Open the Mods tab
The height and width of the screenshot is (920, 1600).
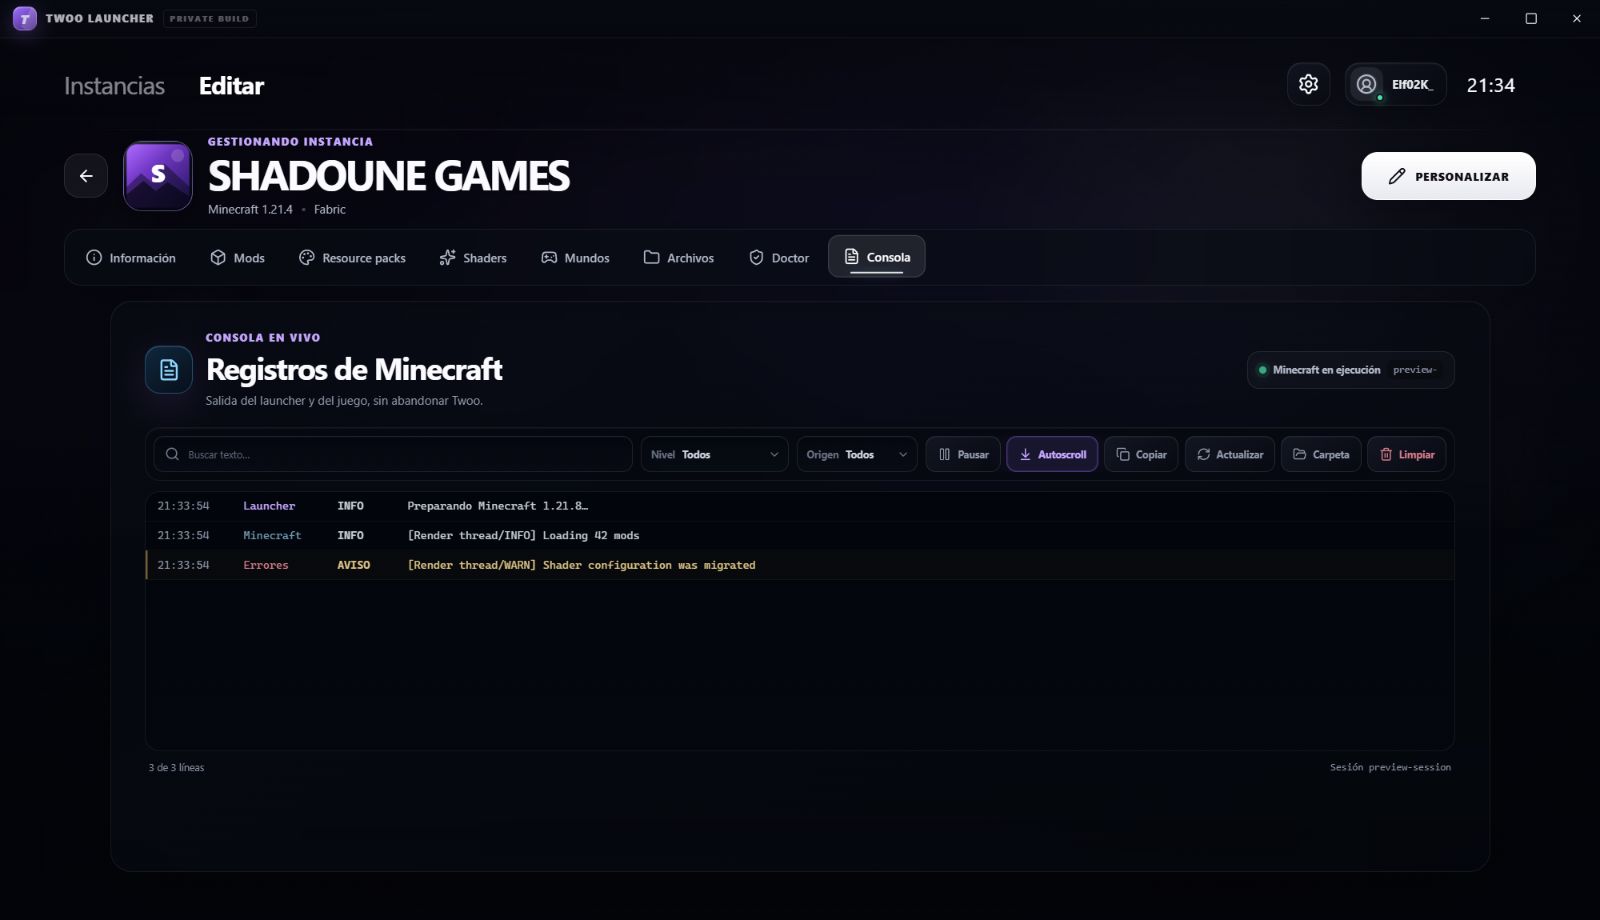(237, 258)
